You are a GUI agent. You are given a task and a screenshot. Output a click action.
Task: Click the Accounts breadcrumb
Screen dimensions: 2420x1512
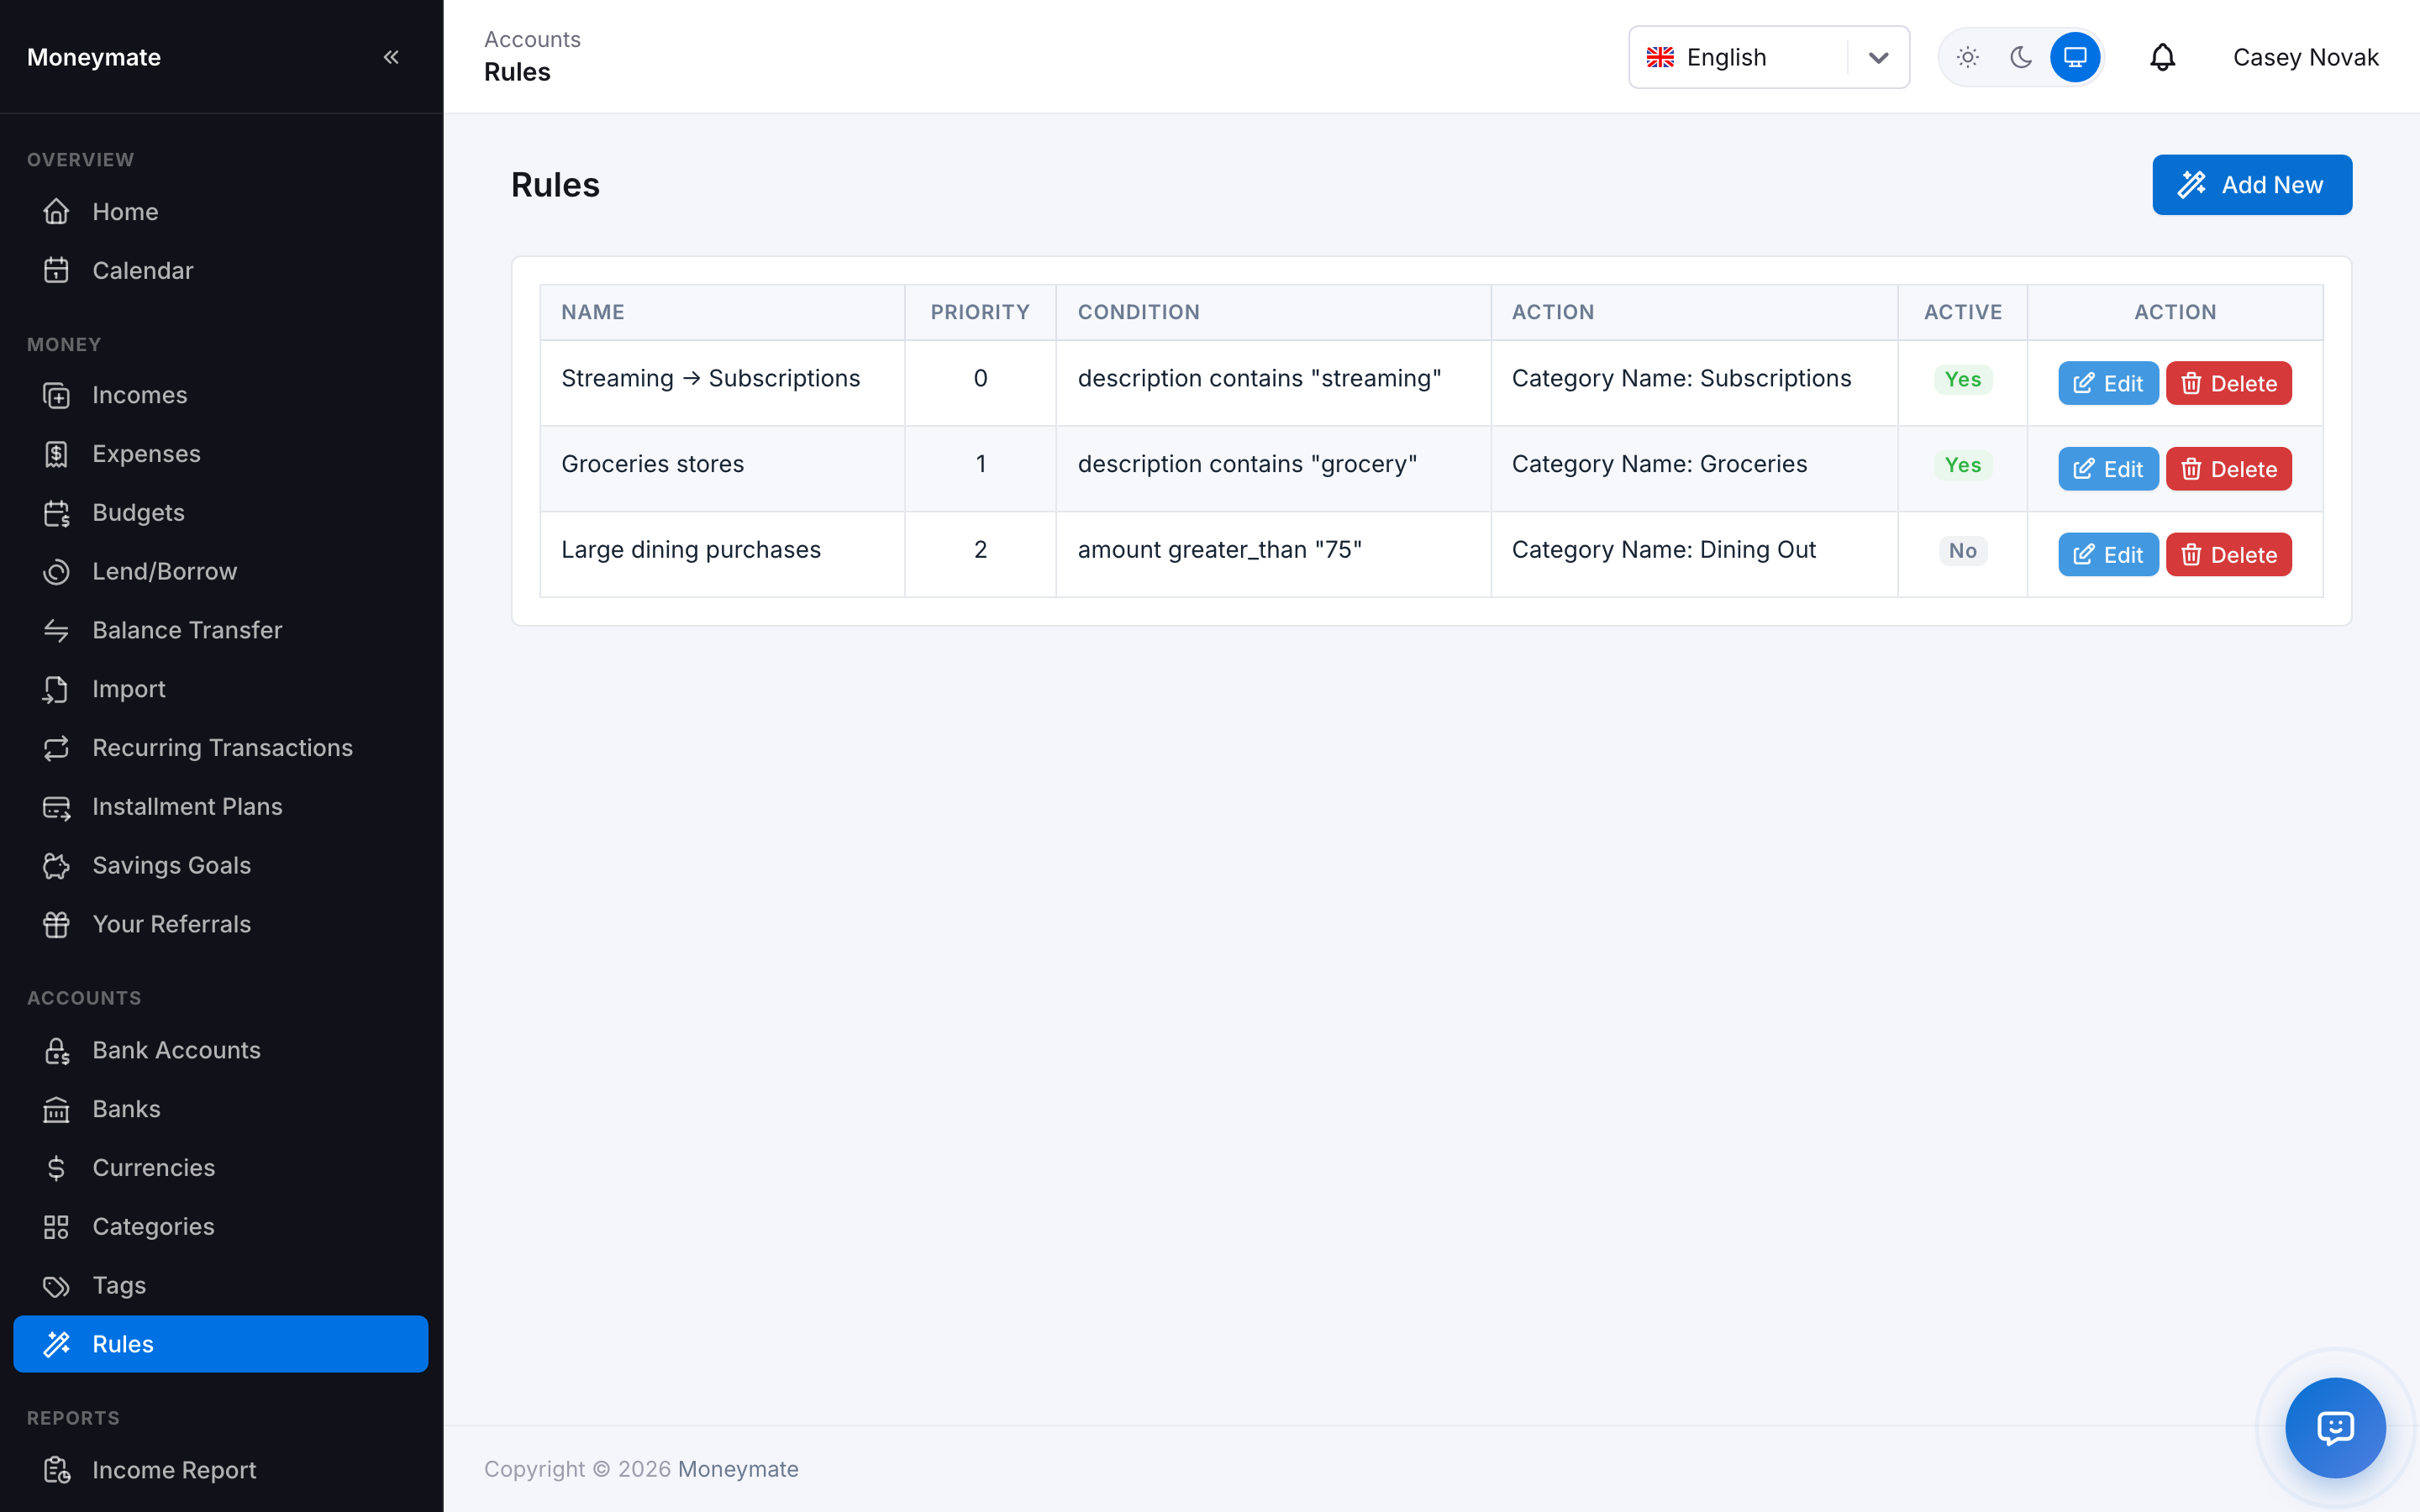[x=532, y=39]
